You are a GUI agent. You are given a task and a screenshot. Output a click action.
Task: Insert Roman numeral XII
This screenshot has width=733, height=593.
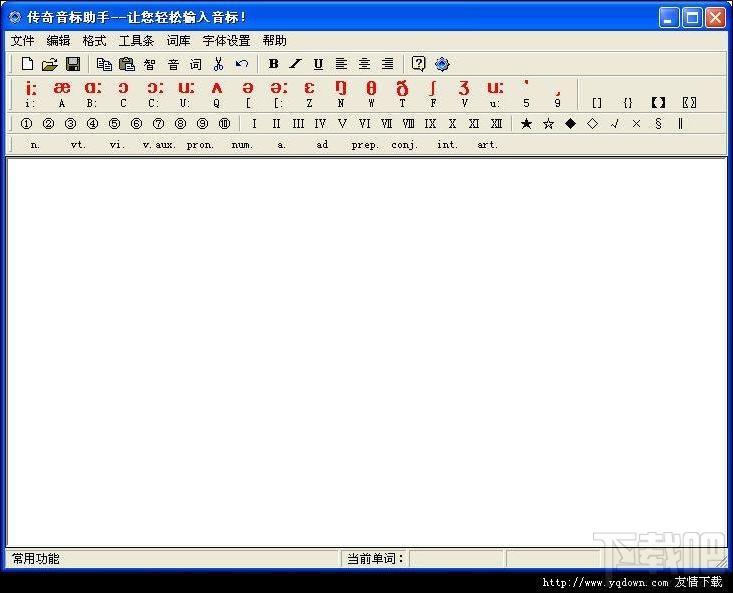tap(496, 124)
